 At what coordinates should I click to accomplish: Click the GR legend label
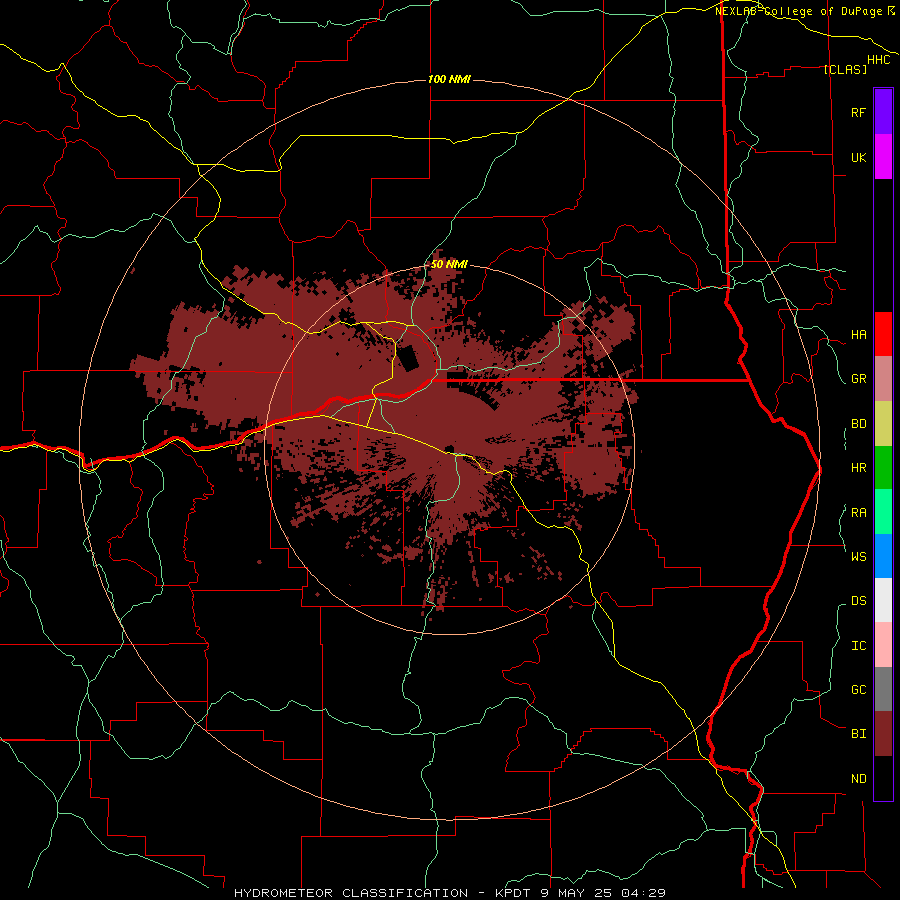(858, 379)
